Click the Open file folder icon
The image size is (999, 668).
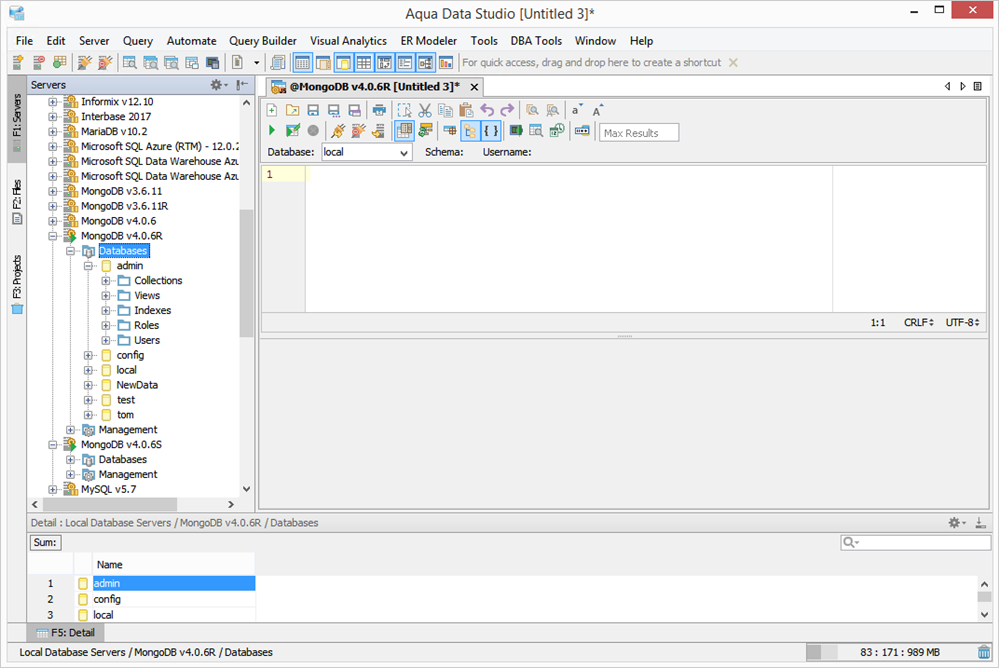pyautogui.click(x=292, y=110)
